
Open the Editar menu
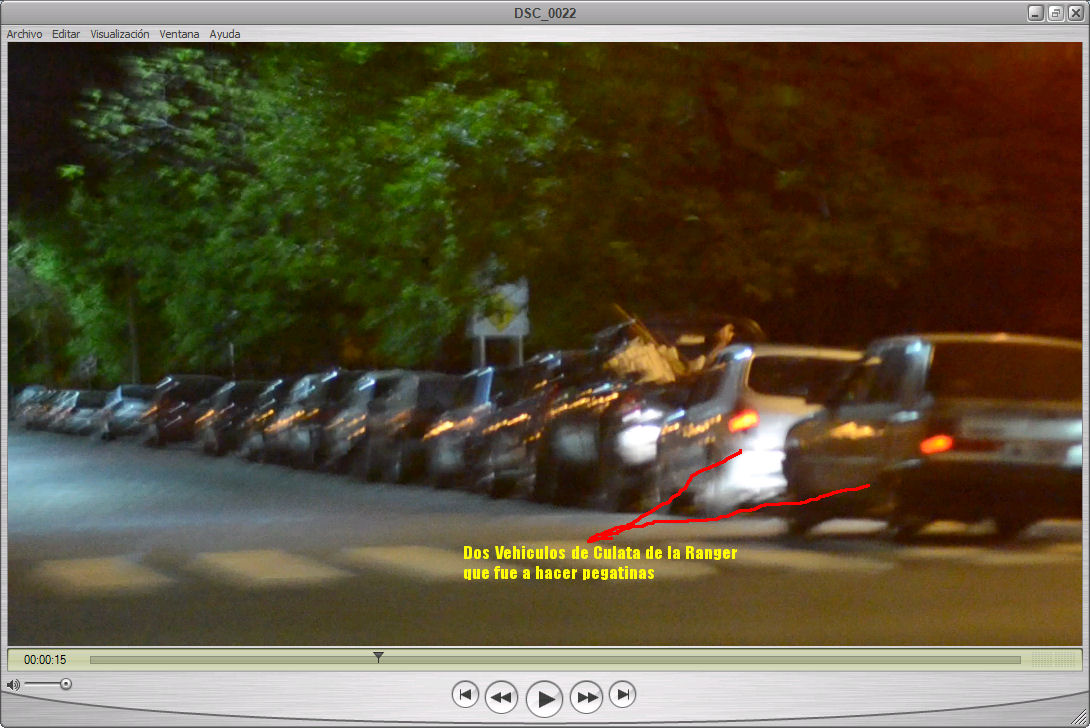coord(66,34)
